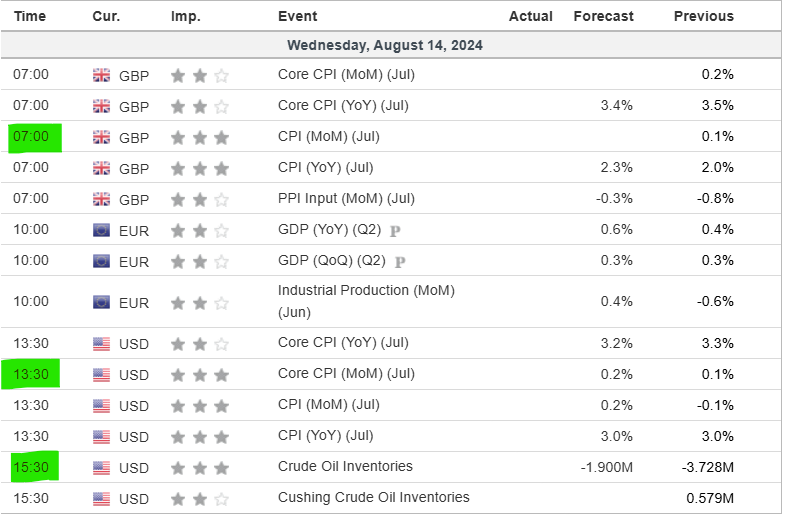788x520 pixels.
Task: Sort by the Time column header
Action: click(x=31, y=16)
